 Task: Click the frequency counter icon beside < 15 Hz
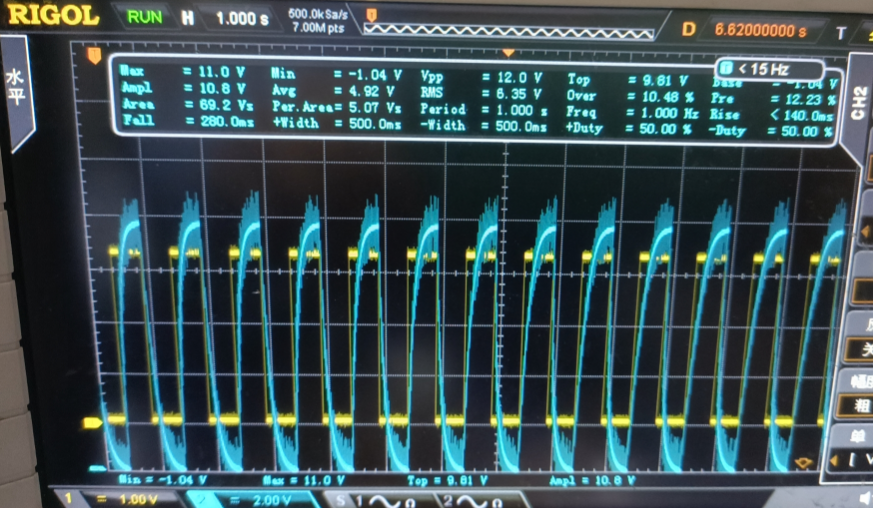click(725, 69)
